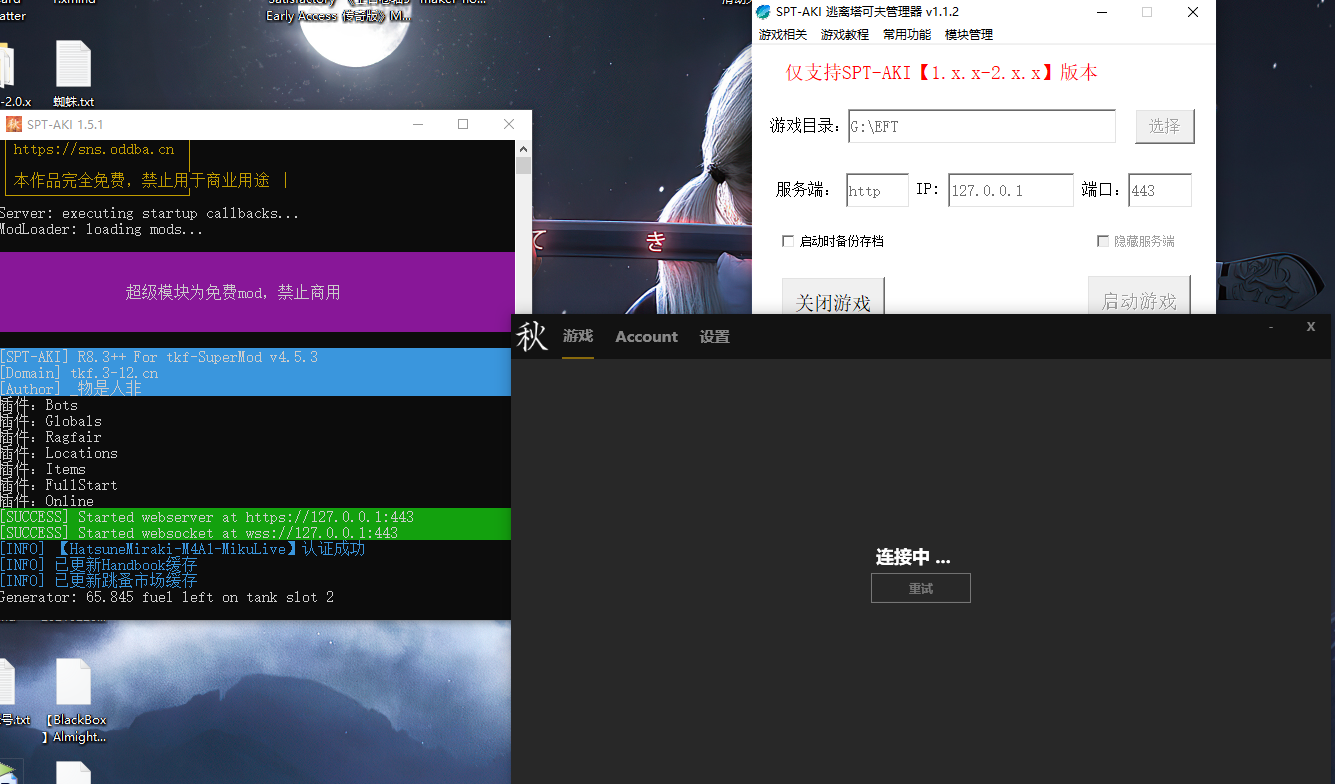Screen dimensions: 1335x784
Task: Minimize the SPT-AKI 1.5.1 console window
Action: (x=418, y=124)
